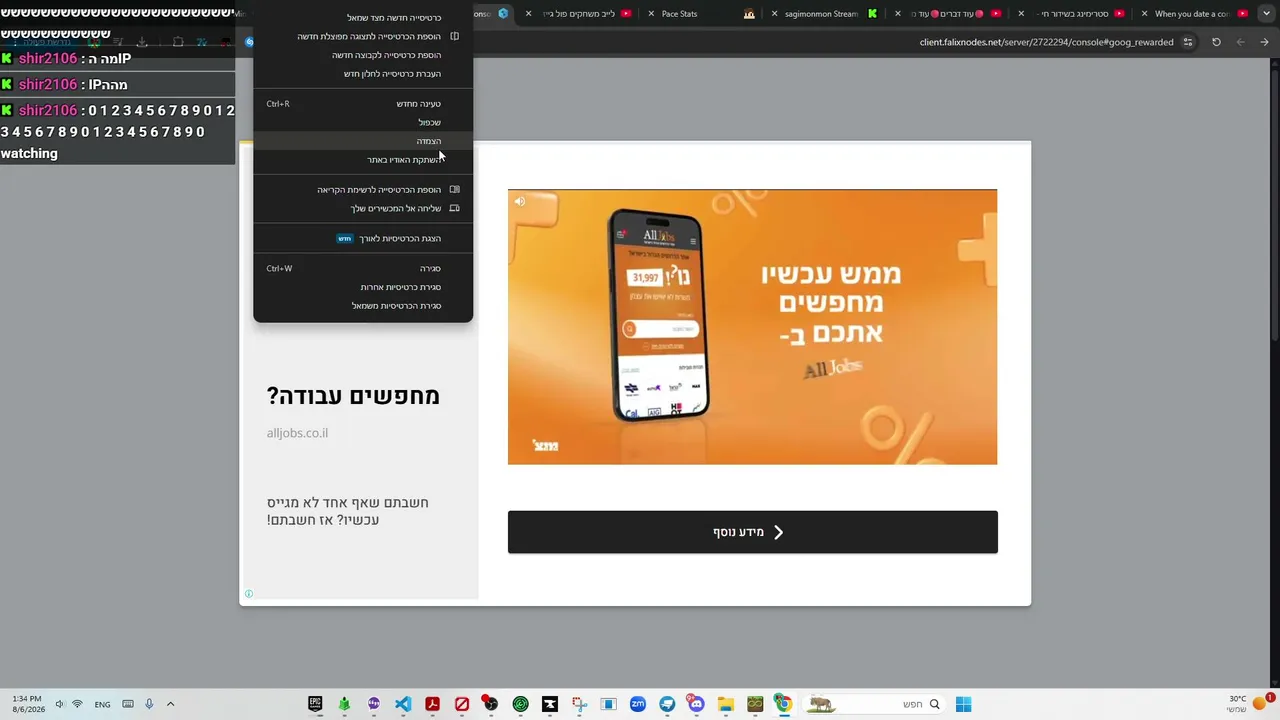Open Google Chrome from the taskbar

click(784, 704)
